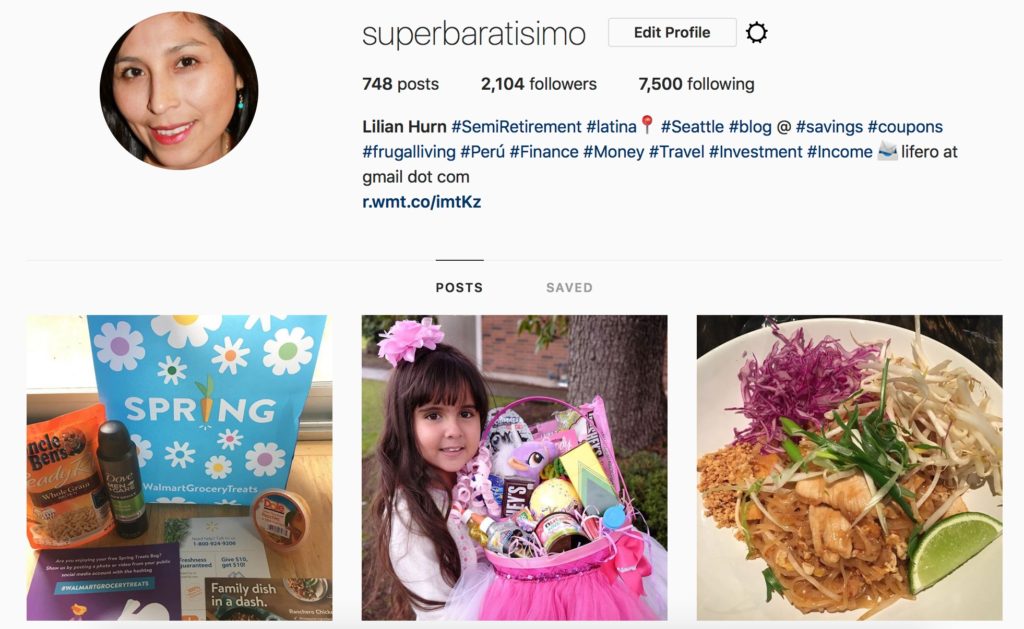Open the #Finance hashtag

(544, 152)
